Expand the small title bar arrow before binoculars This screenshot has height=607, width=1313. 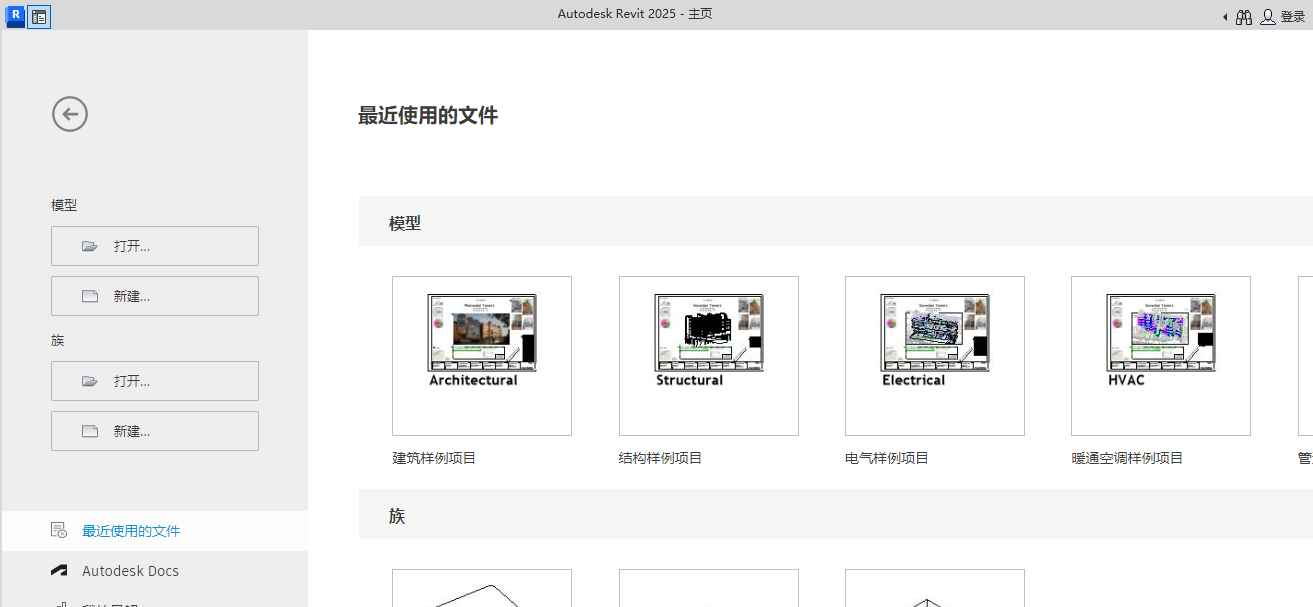1225,17
